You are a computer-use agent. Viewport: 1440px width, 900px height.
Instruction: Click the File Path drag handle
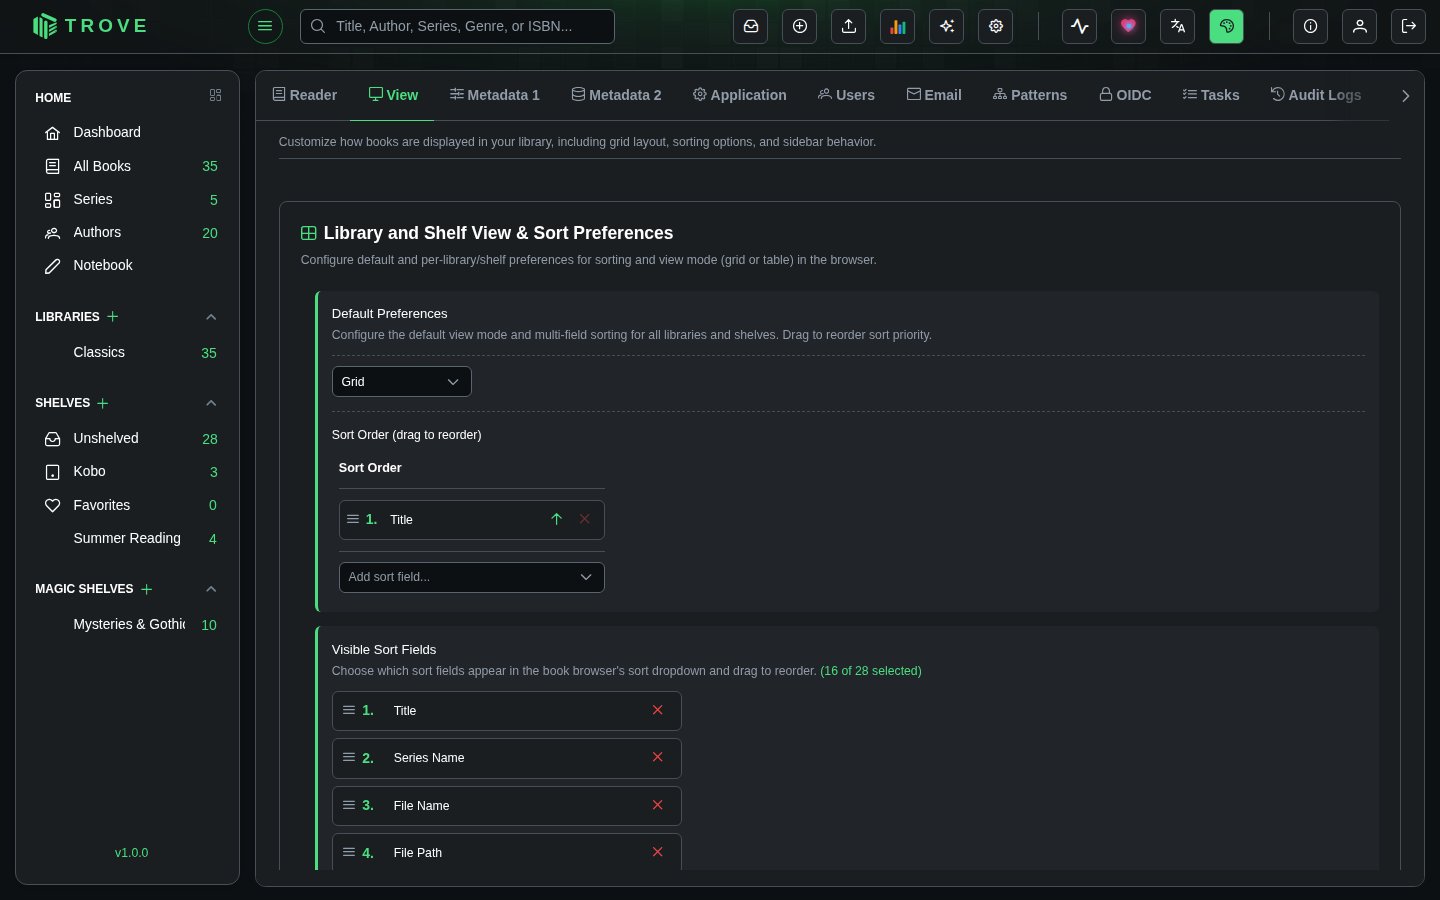point(349,852)
